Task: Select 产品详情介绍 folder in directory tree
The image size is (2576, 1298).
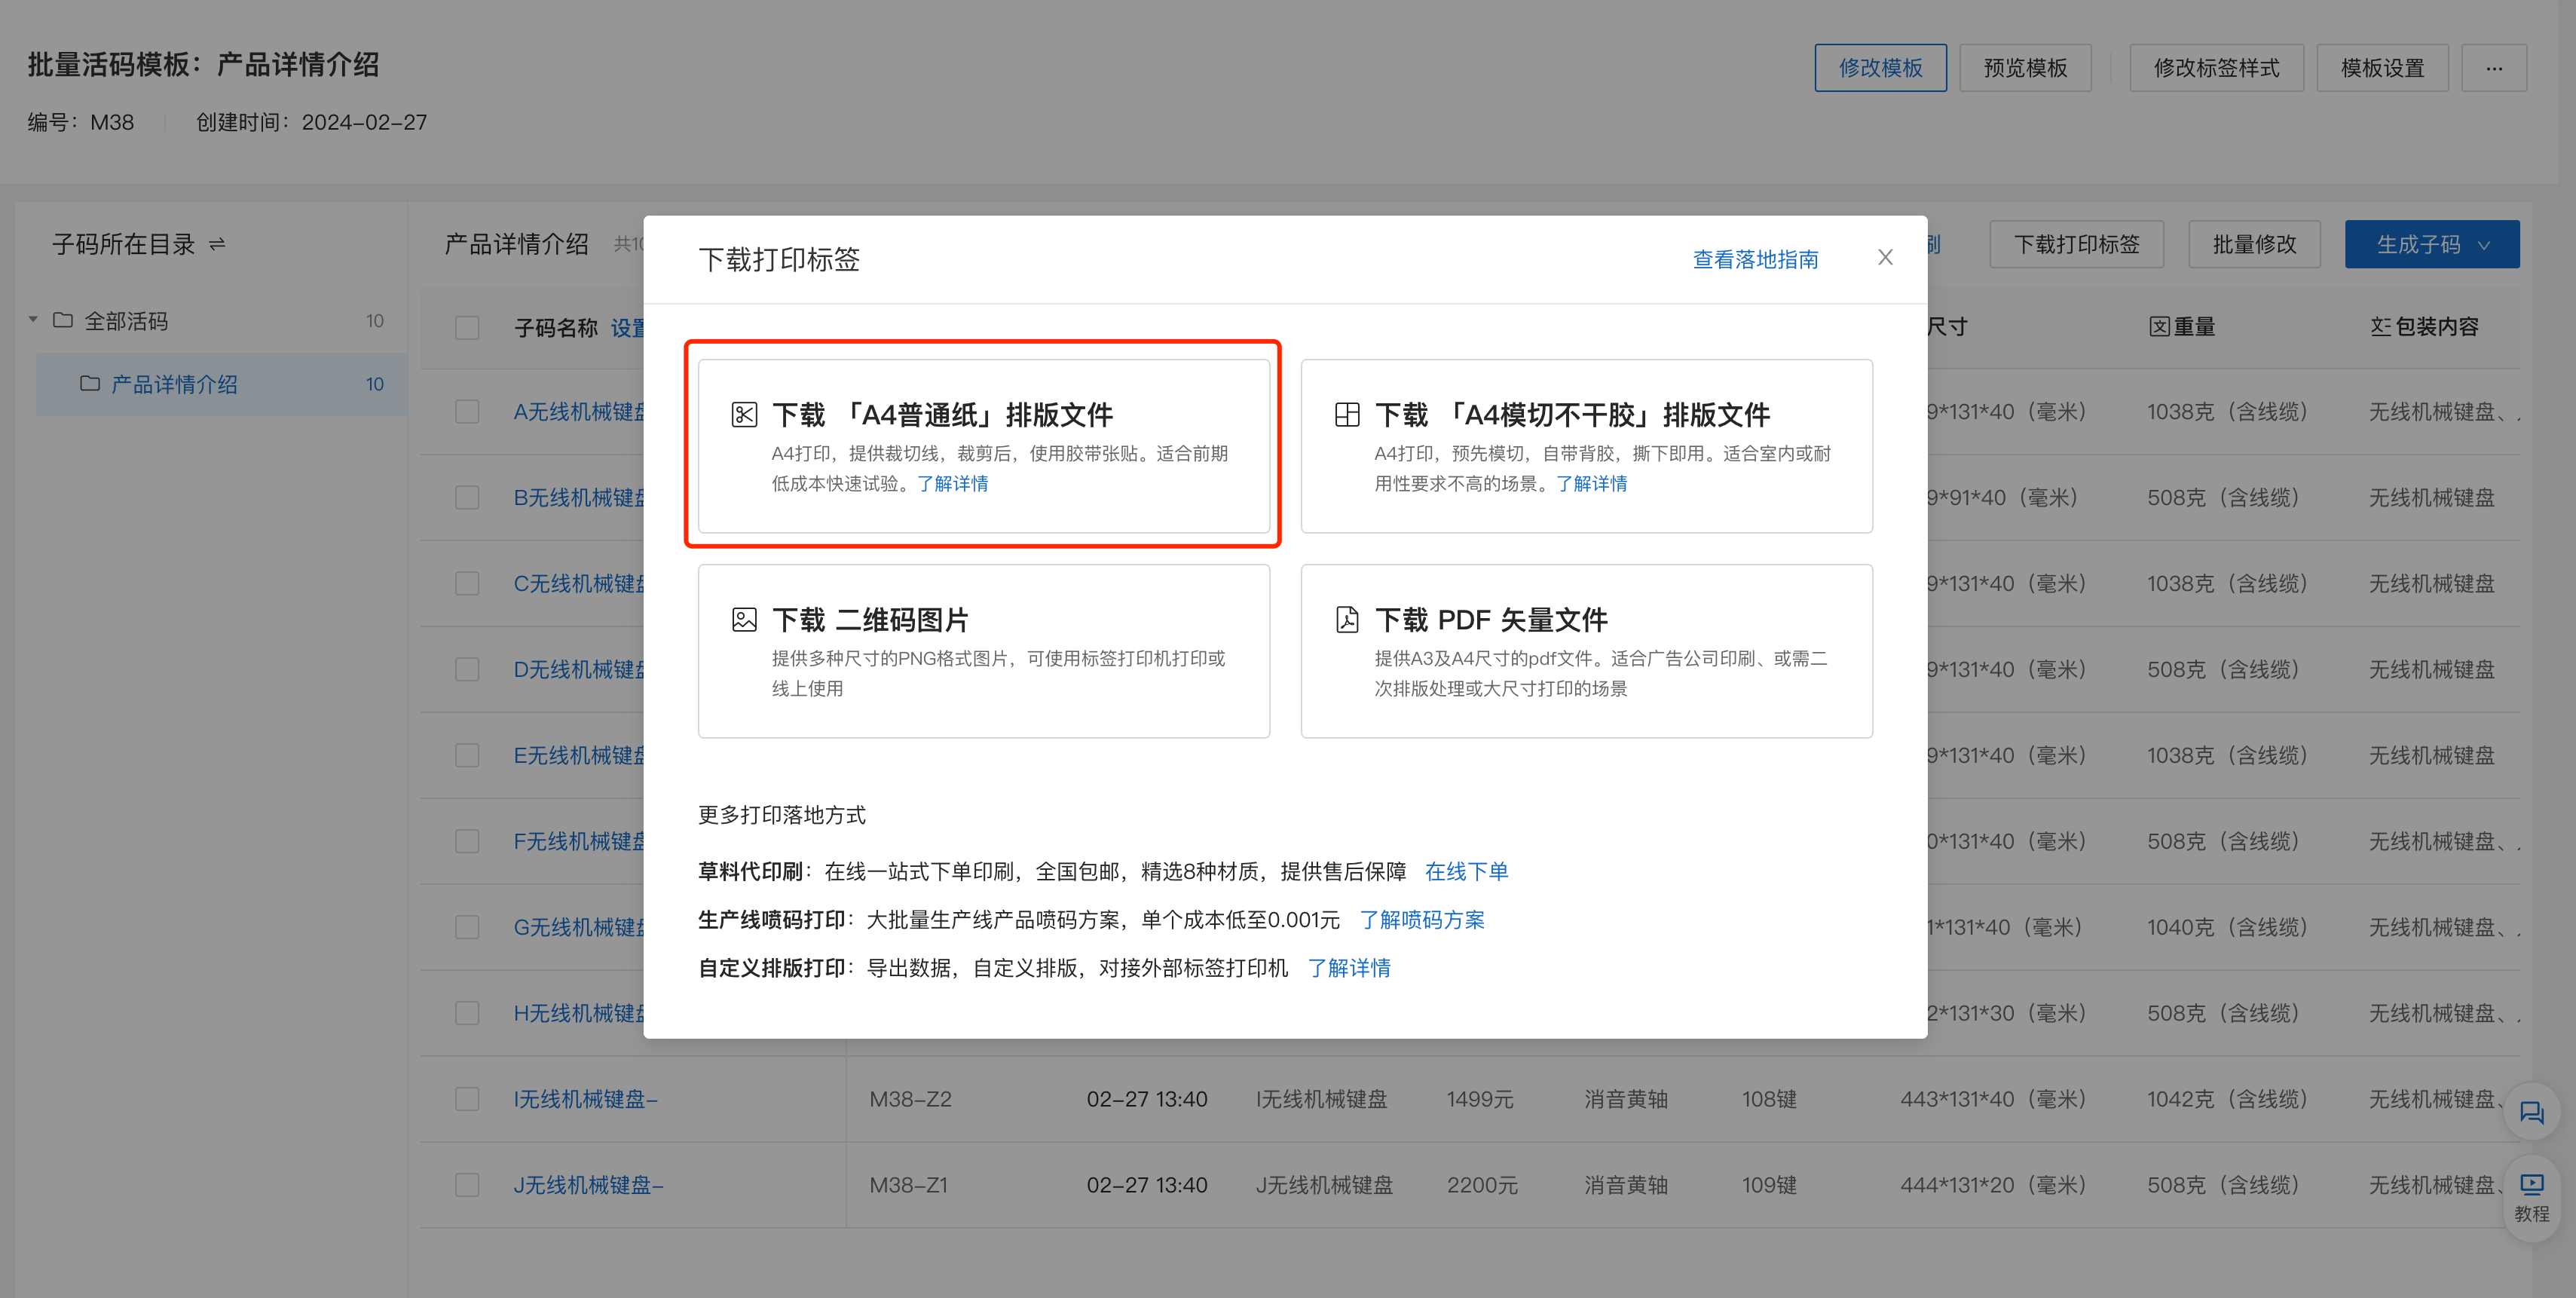Action: point(174,384)
